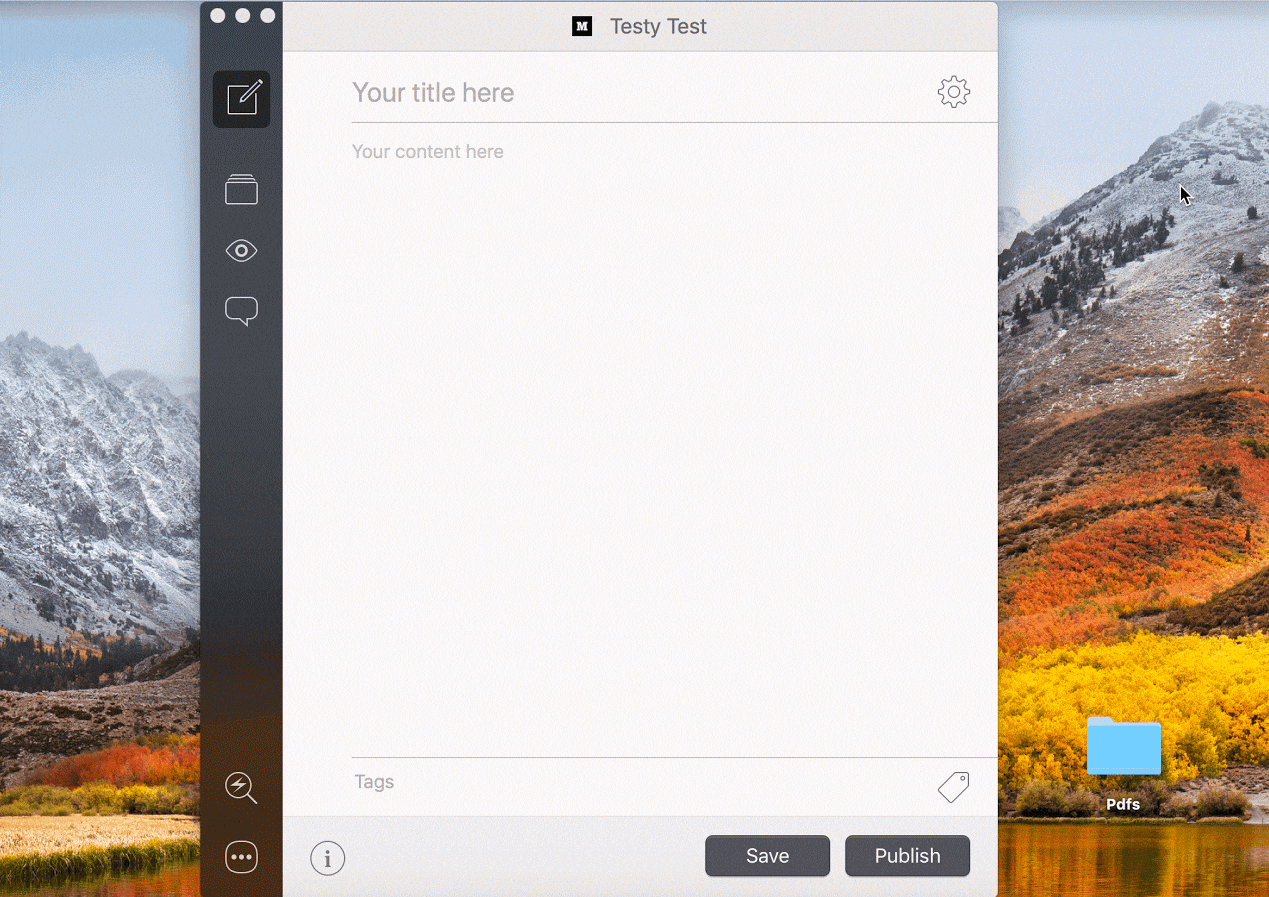Close the window with the first title-bar button
Screen dimensions: 1269x897
[218, 16]
